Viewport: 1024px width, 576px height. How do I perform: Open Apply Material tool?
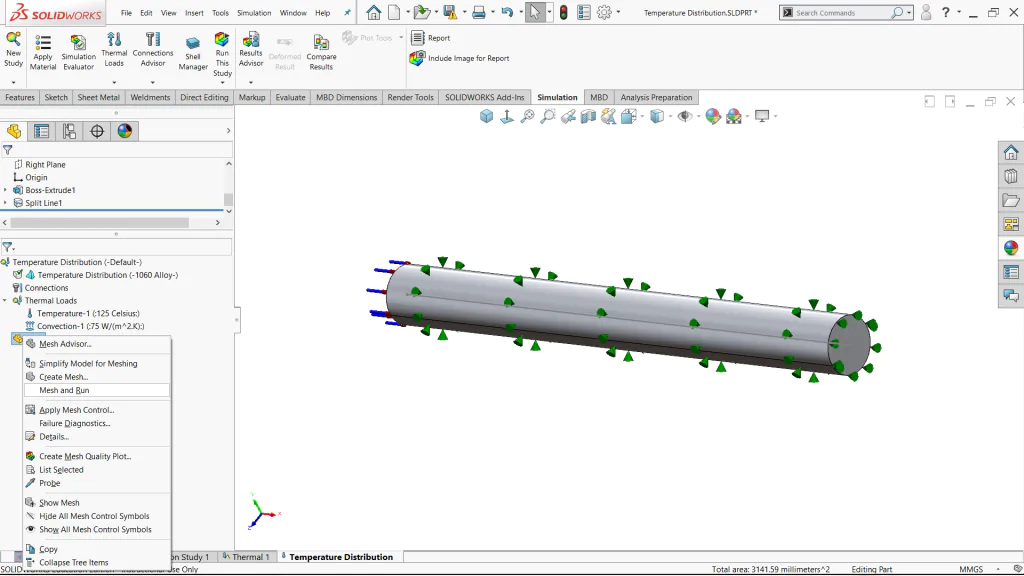click(42, 52)
